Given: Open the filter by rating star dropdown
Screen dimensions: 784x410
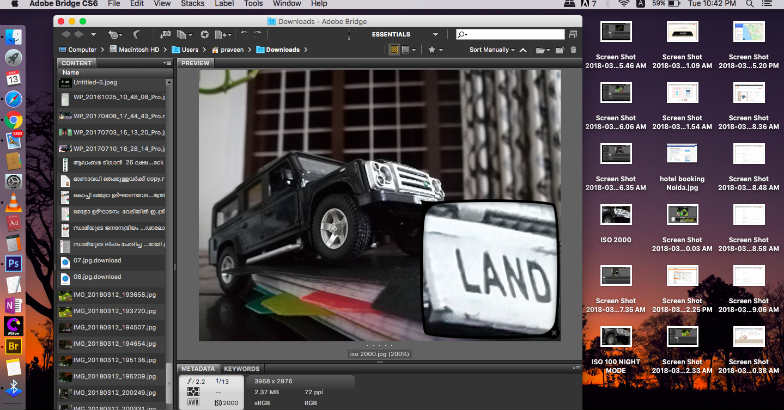Looking at the screenshot, I should pos(435,50).
